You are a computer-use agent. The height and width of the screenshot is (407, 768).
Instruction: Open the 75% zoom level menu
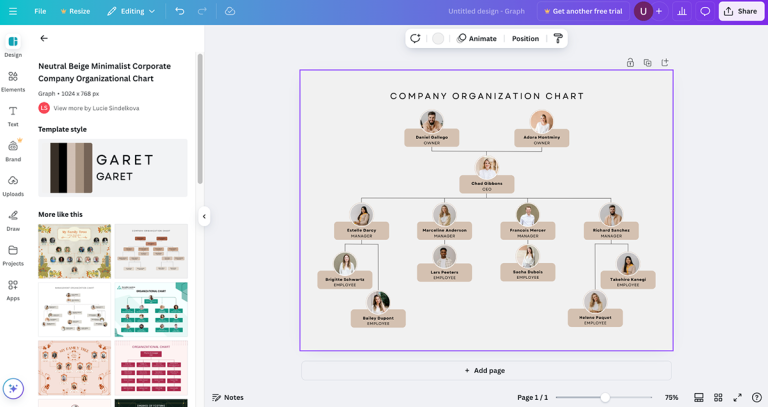671,398
